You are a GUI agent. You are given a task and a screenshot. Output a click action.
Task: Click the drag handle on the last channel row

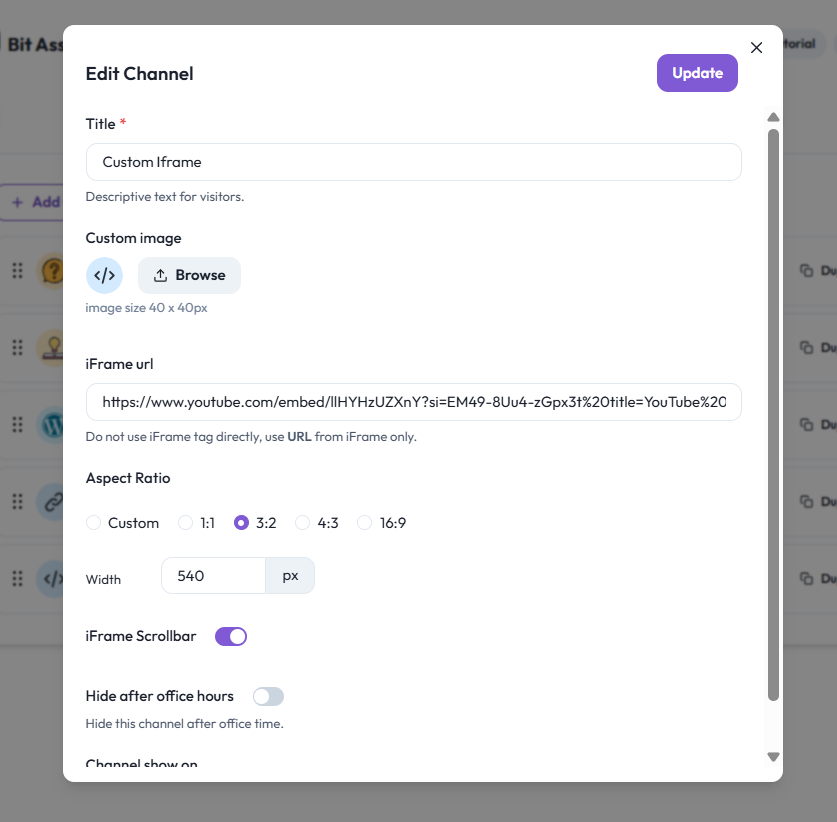(x=17, y=578)
